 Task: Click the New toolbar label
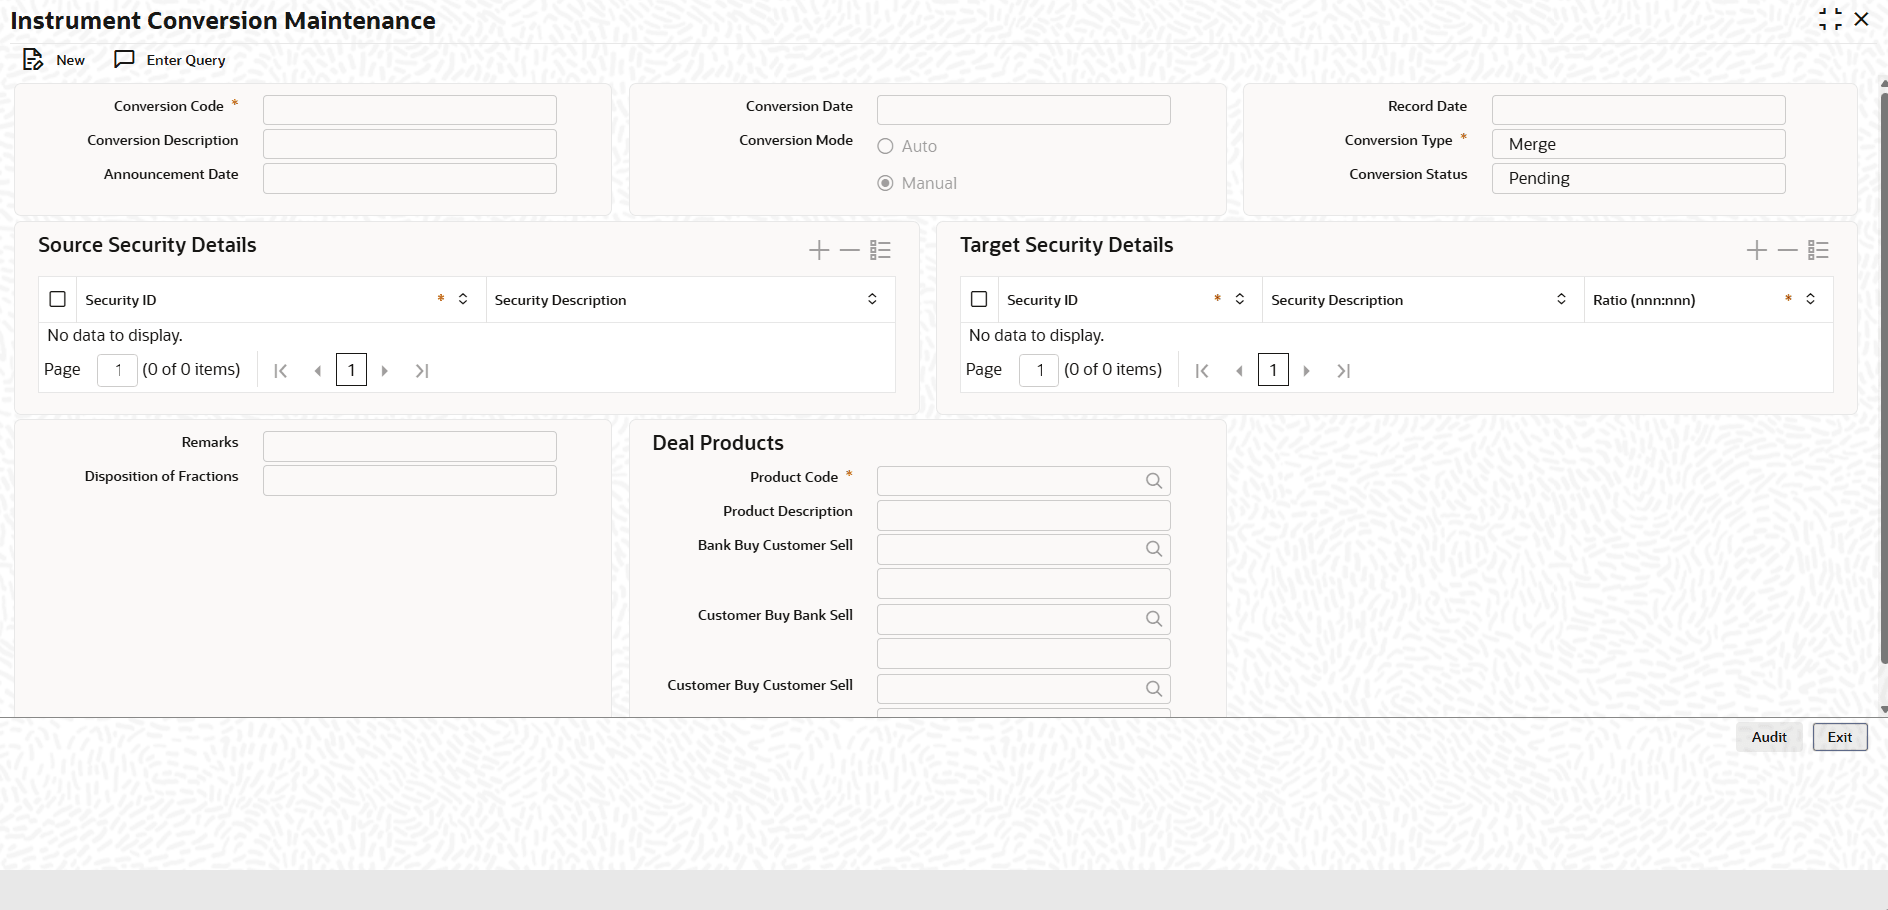tap(71, 60)
